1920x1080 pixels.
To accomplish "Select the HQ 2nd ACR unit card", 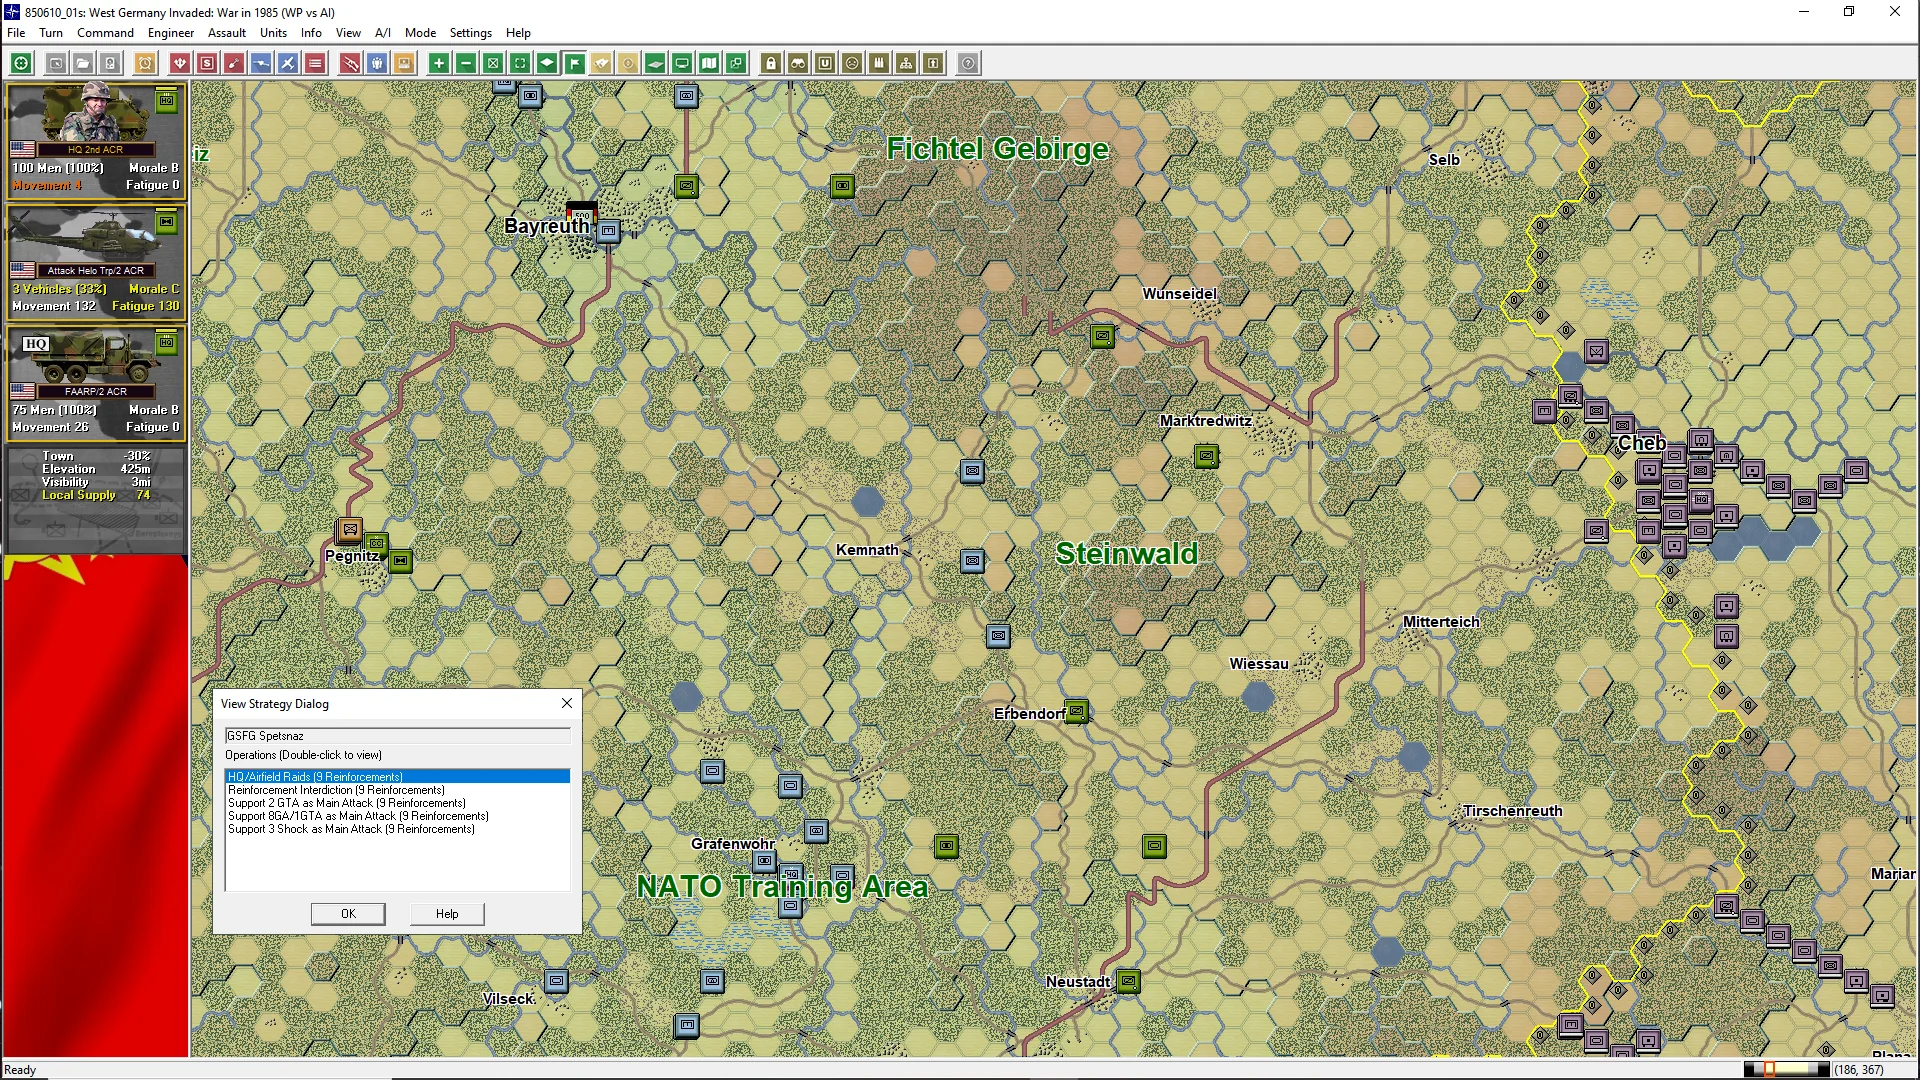I will tap(95, 140).
